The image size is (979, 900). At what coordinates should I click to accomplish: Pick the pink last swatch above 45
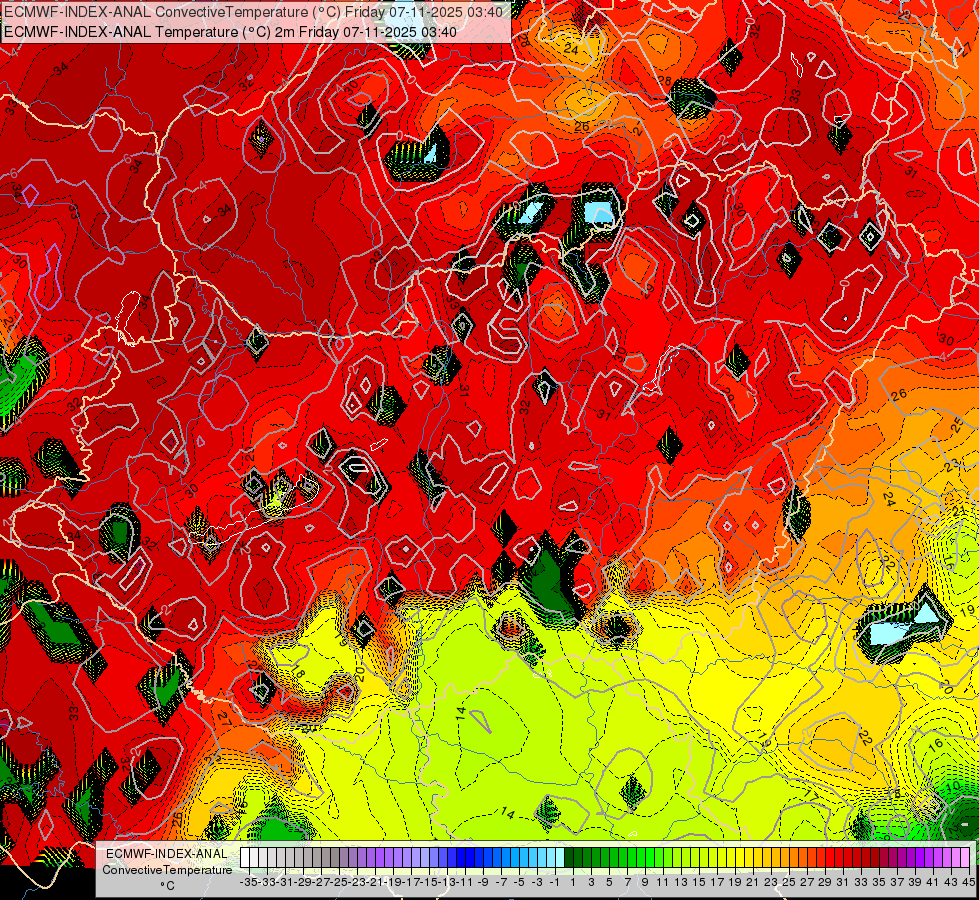965,857
